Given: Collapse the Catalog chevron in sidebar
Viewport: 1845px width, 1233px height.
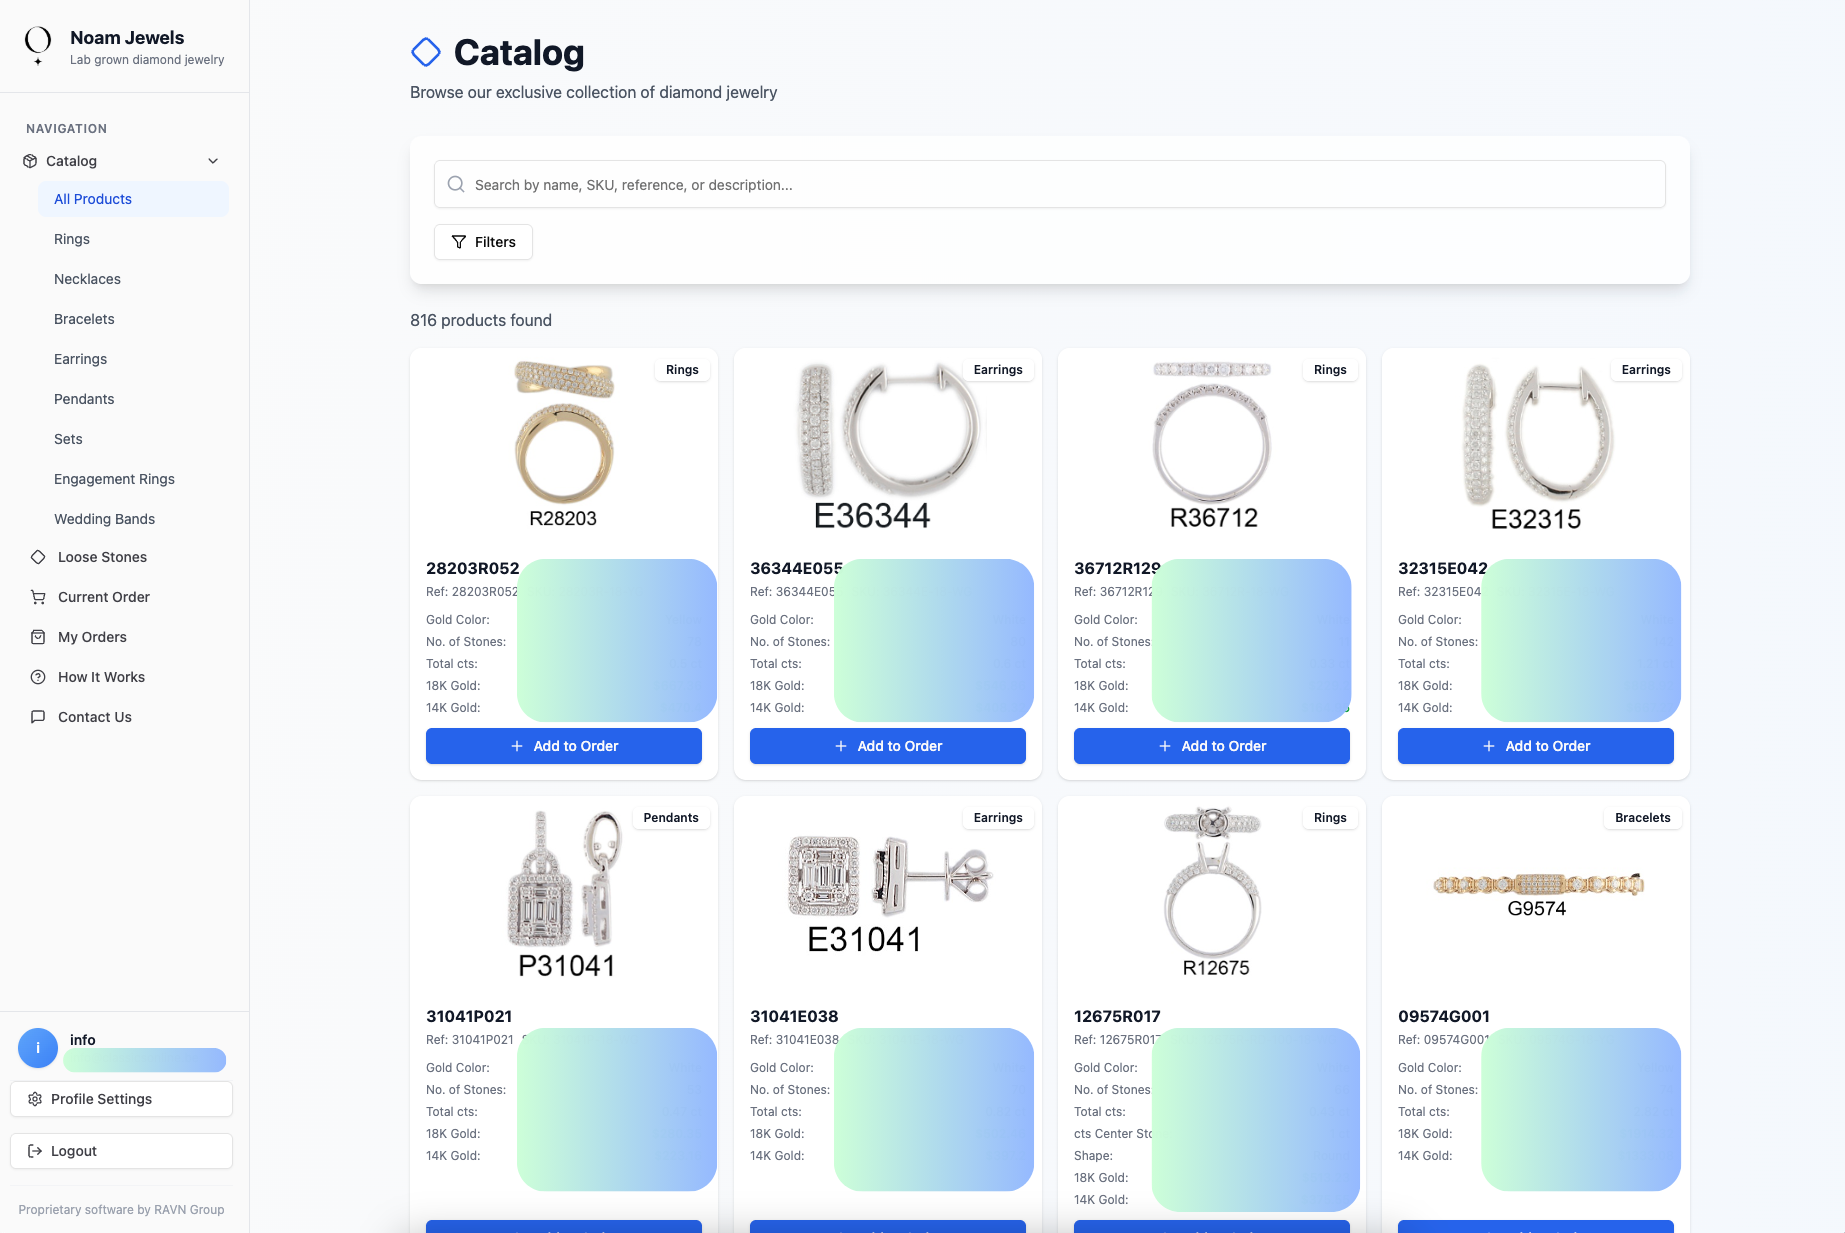Looking at the screenshot, I should (213, 161).
